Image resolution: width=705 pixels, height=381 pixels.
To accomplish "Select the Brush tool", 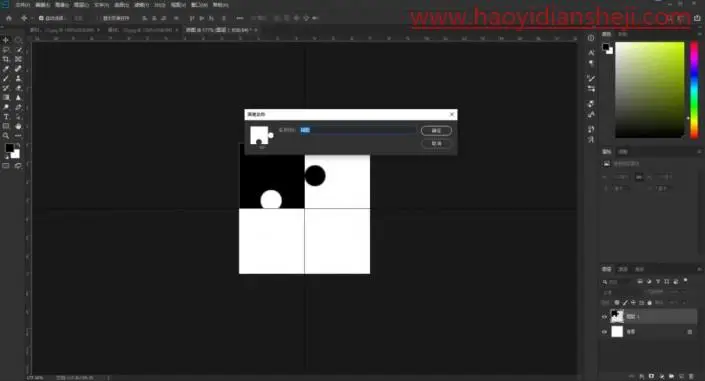I will (6, 78).
